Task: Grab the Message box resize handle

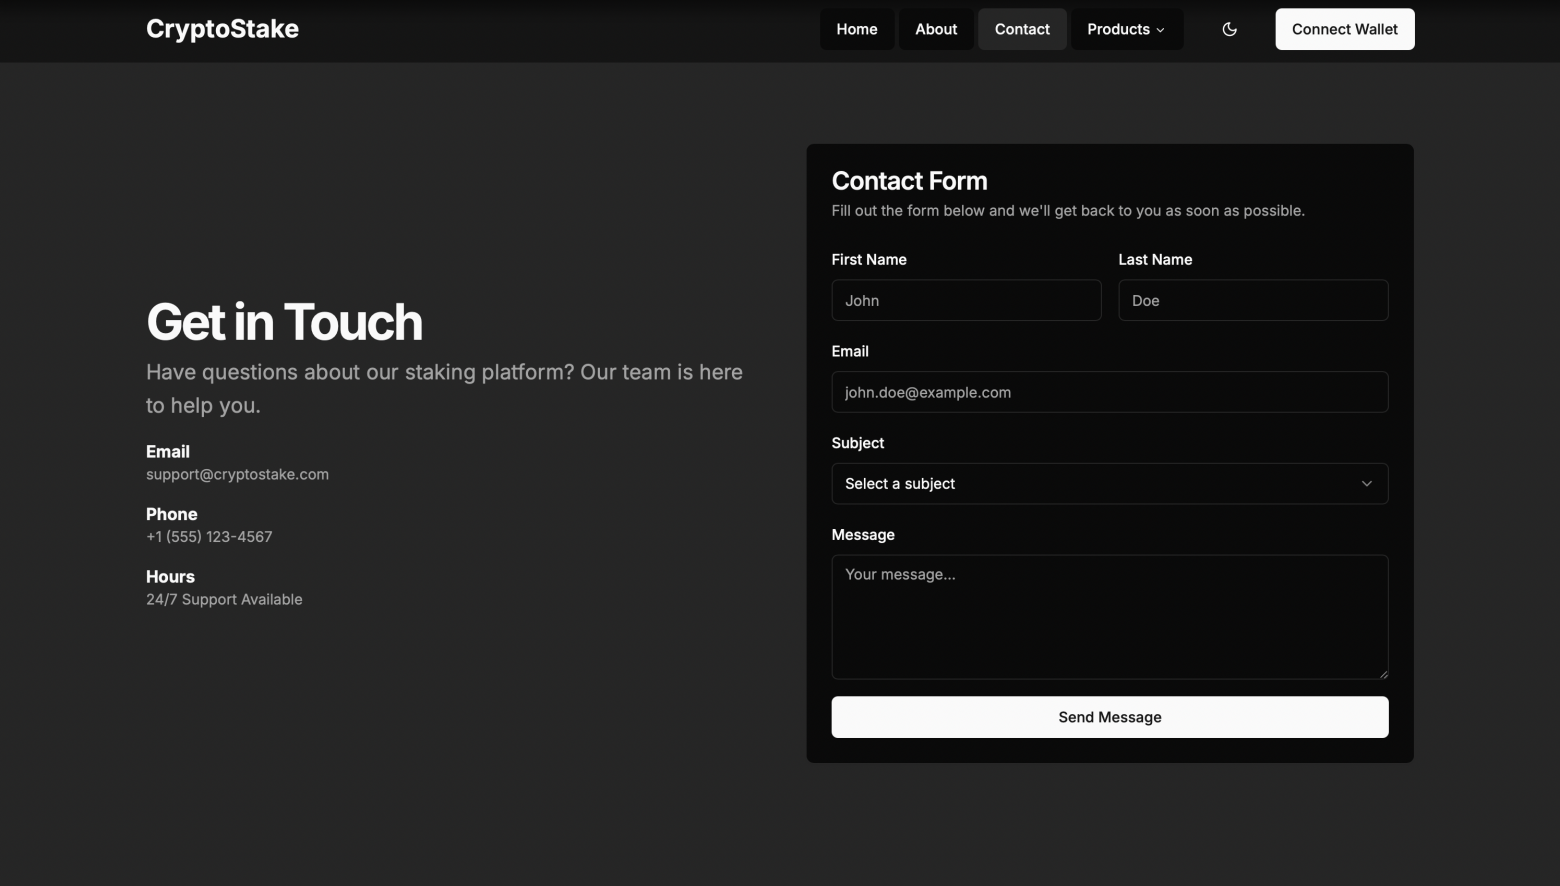Action: pyautogui.click(x=1383, y=674)
